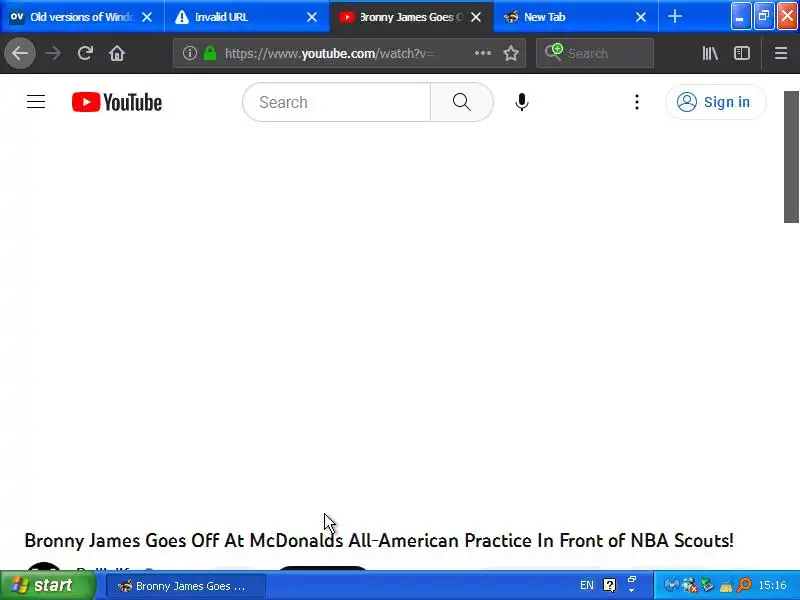Start voice search with microphone icon
The image size is (800, 600).
coord(521,102)
